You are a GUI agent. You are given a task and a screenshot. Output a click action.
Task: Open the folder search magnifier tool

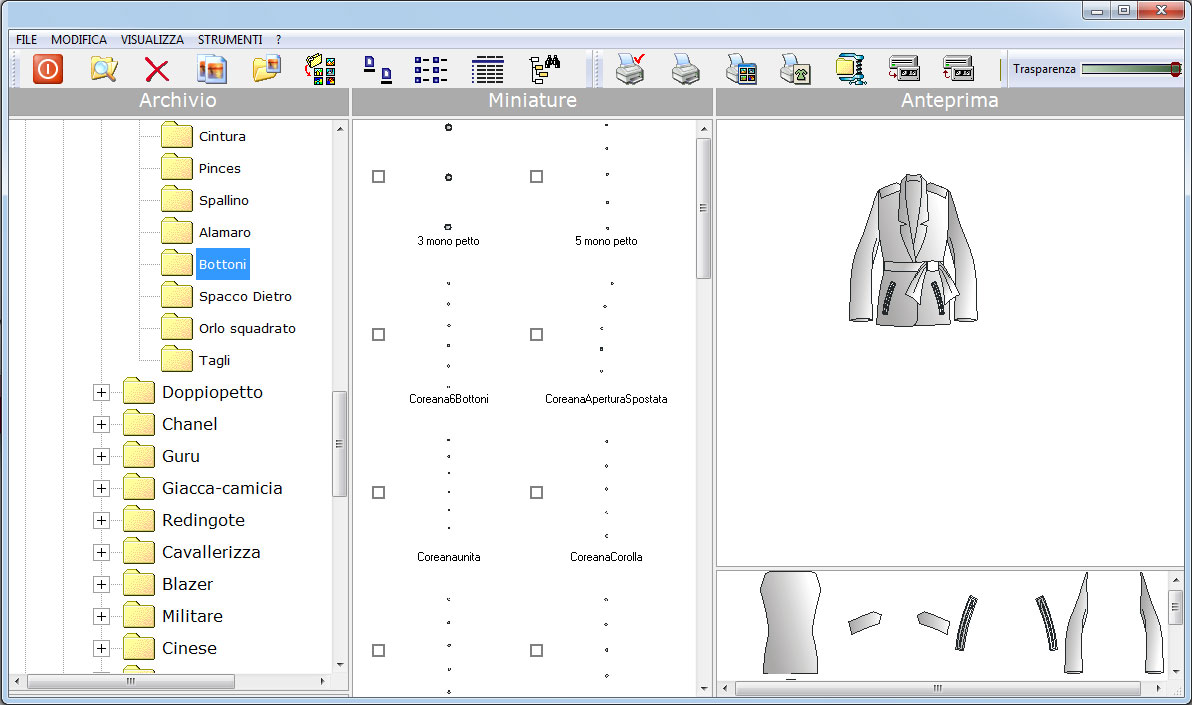click(103, 69)
